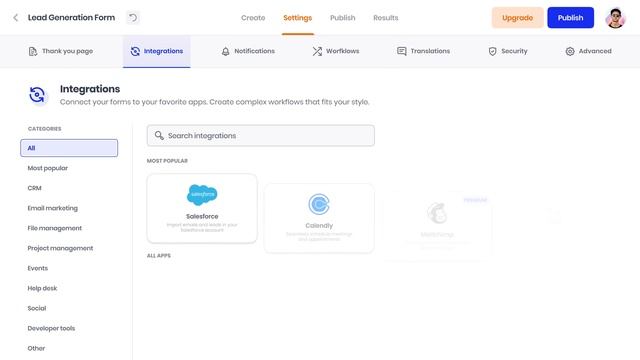This screenshot has height=360, width=640.
Task: Filter by CRM category
Action: tap(34, 188)
